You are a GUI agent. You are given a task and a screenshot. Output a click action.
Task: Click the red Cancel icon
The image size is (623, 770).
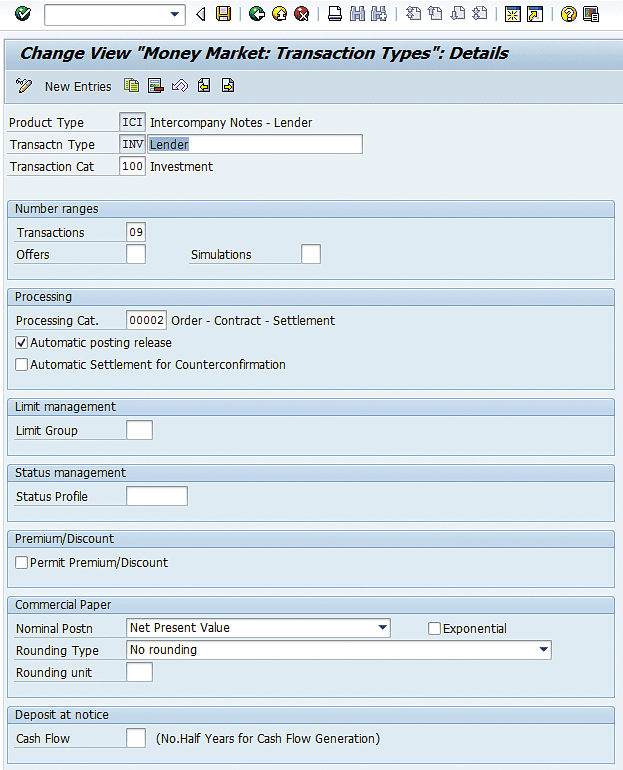point(301,14)
